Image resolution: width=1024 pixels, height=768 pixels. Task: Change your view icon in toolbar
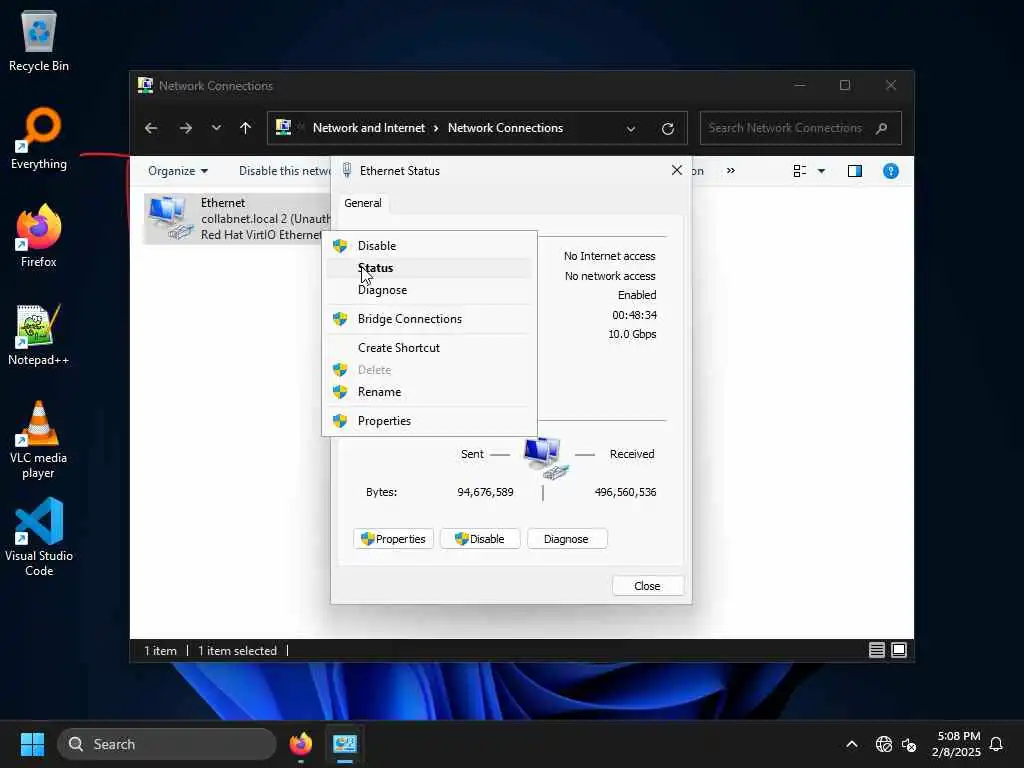tap(799, 171)
